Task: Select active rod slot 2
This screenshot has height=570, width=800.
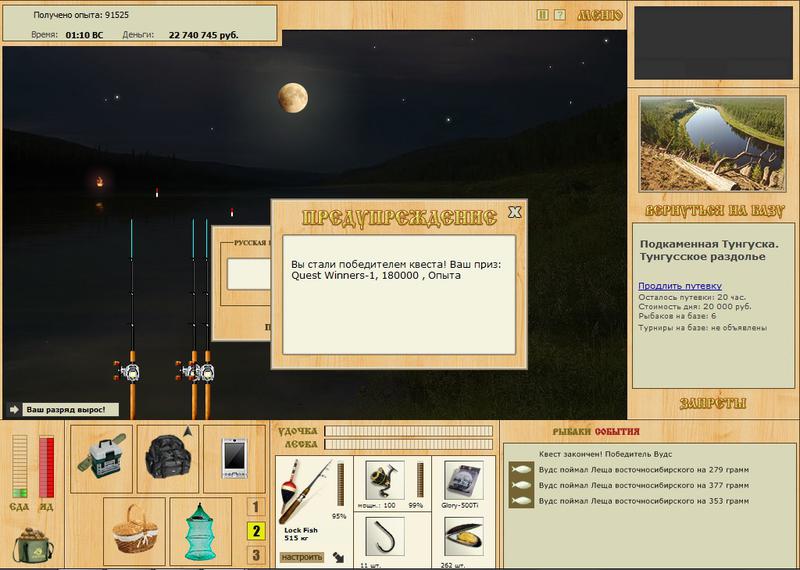Action: click(256, 531)
